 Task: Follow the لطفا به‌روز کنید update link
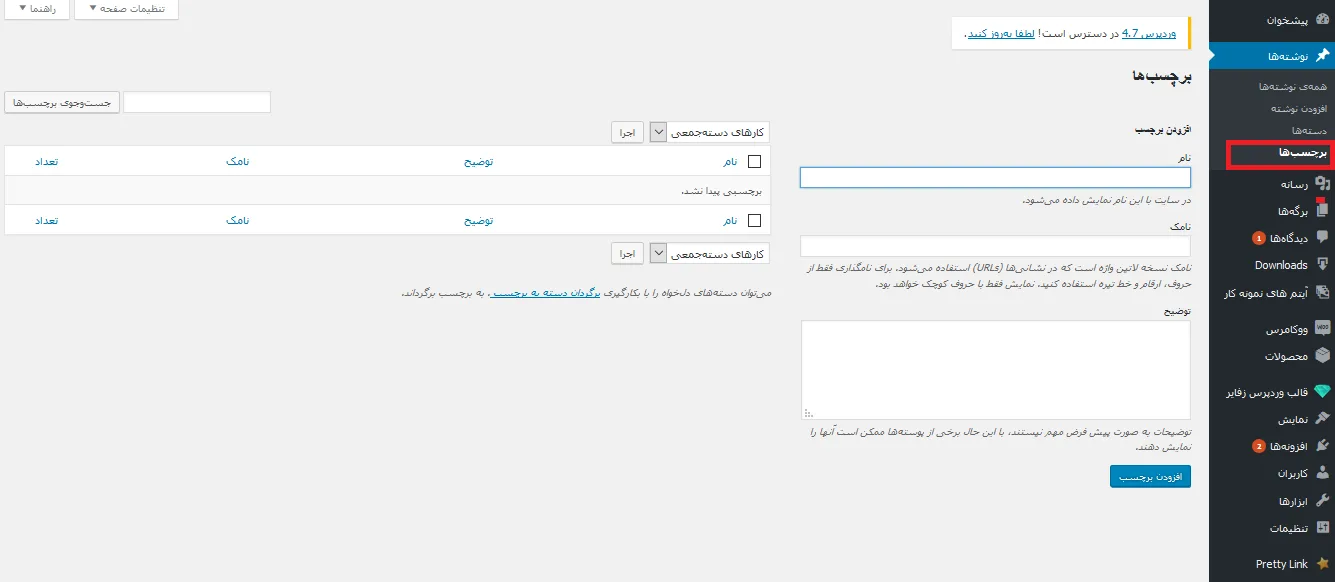[x=1000, y=34]
